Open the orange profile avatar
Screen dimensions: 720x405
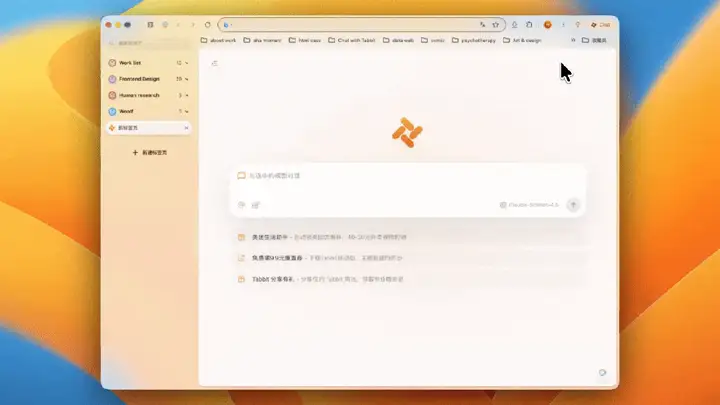click(x=547, y=25)
